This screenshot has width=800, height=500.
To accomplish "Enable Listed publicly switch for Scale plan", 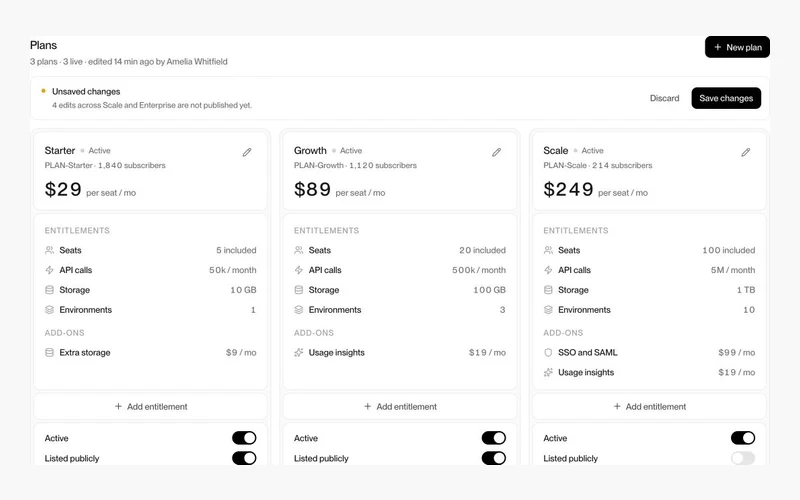I will [743, 458].
